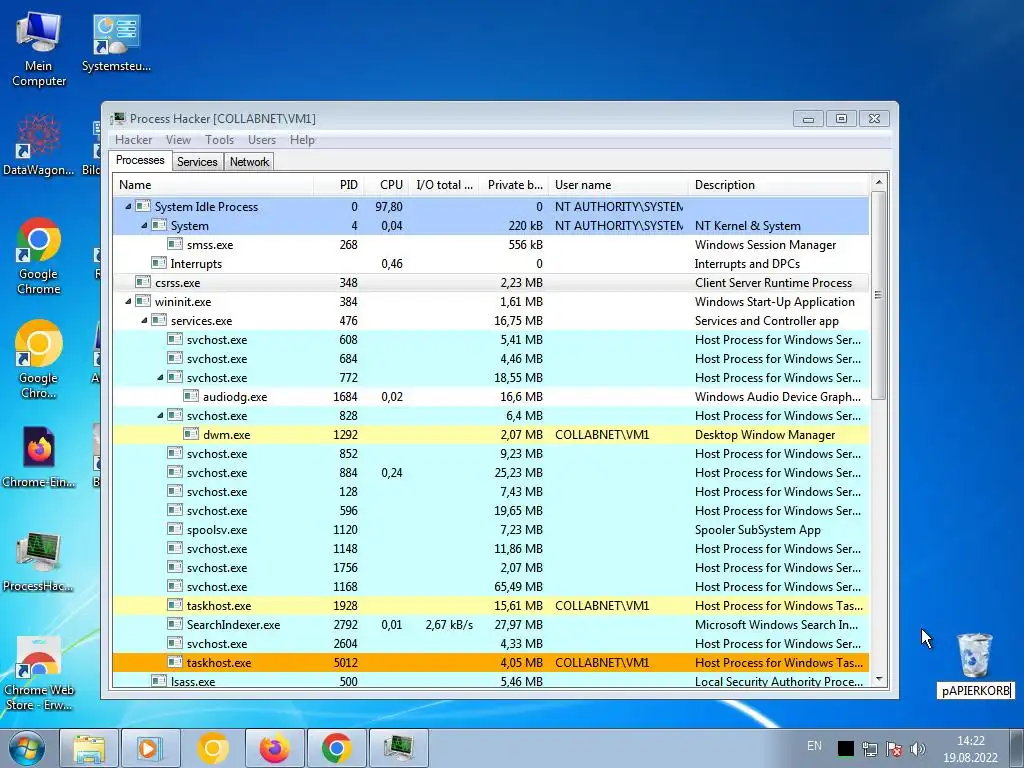Sort by the PID column header
The width and height of the screenshot is (1024, 768).
338,185
